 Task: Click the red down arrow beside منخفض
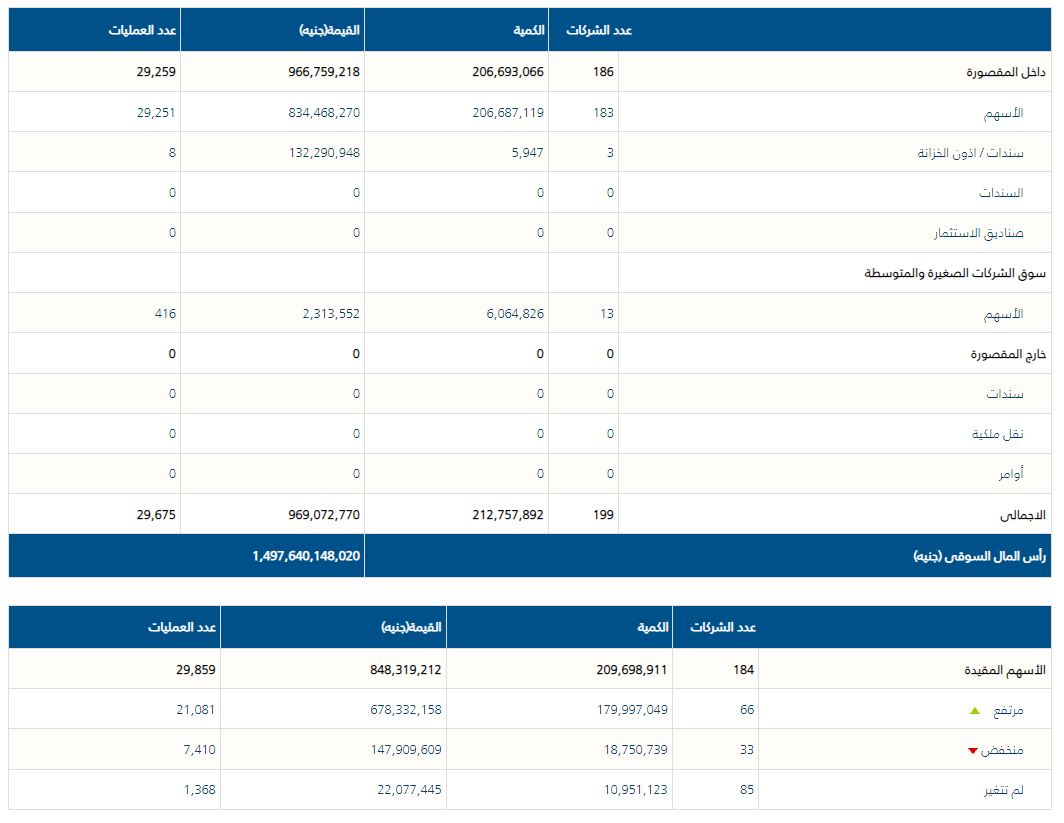coord(972,751)
